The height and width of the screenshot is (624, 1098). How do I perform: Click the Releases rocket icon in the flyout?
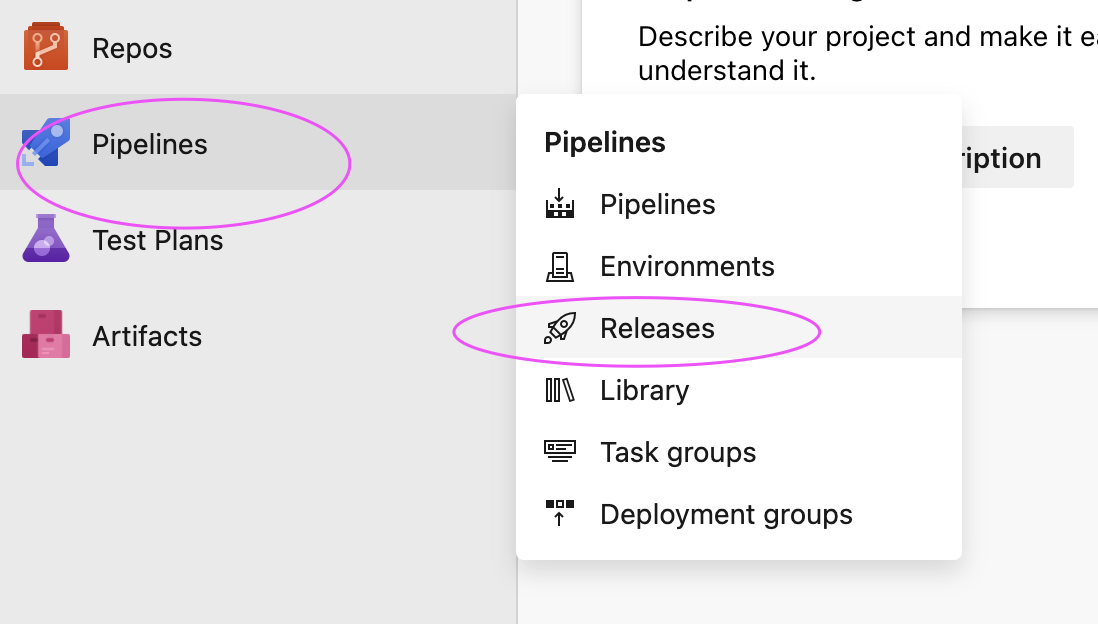[560, 328]
